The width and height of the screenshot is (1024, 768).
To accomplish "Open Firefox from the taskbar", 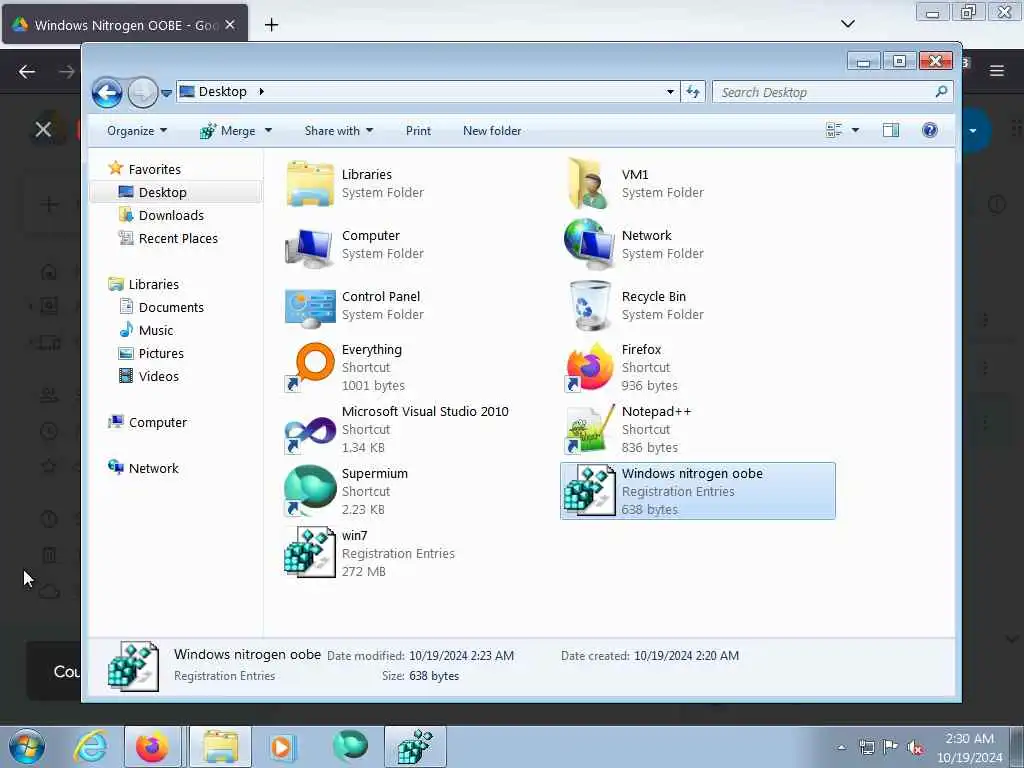I will (152, 747).
